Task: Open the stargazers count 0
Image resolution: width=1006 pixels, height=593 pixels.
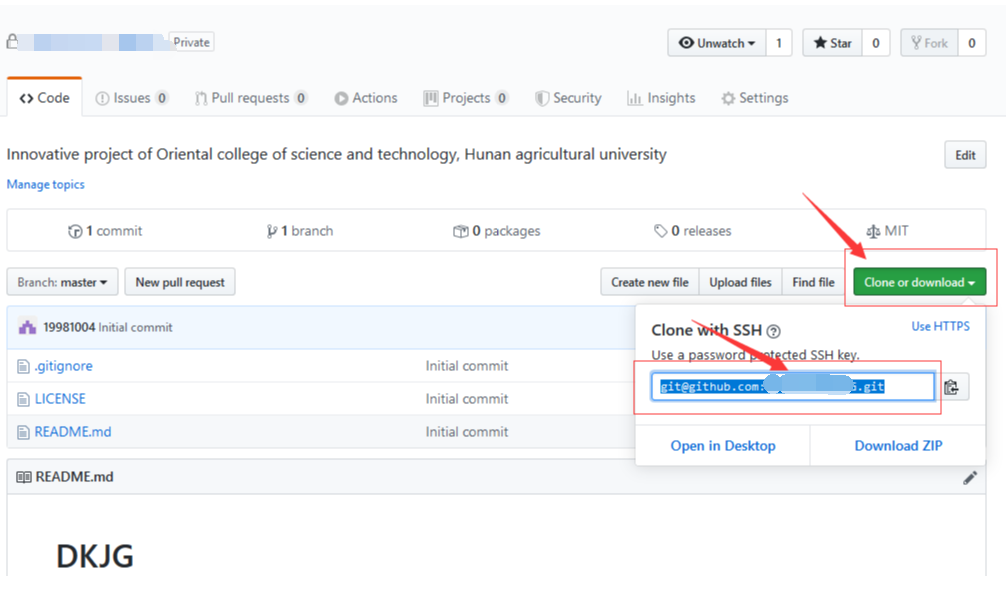Action: pyautogui.click(x=876, y=43)
